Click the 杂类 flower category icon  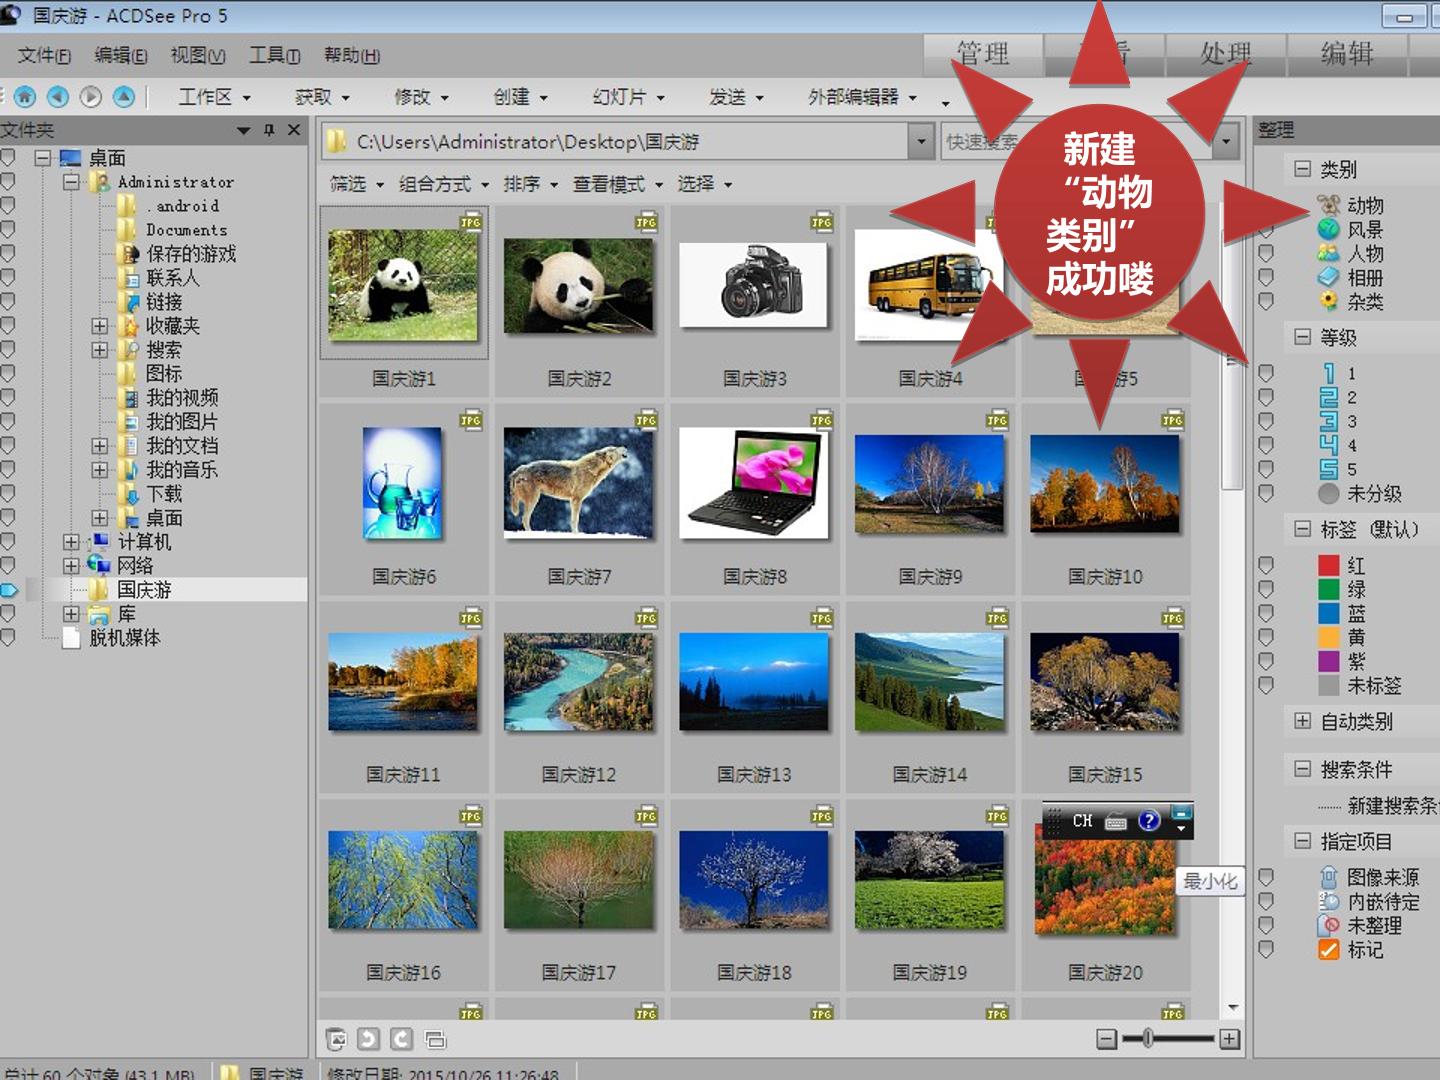(x=1328, y=301)
